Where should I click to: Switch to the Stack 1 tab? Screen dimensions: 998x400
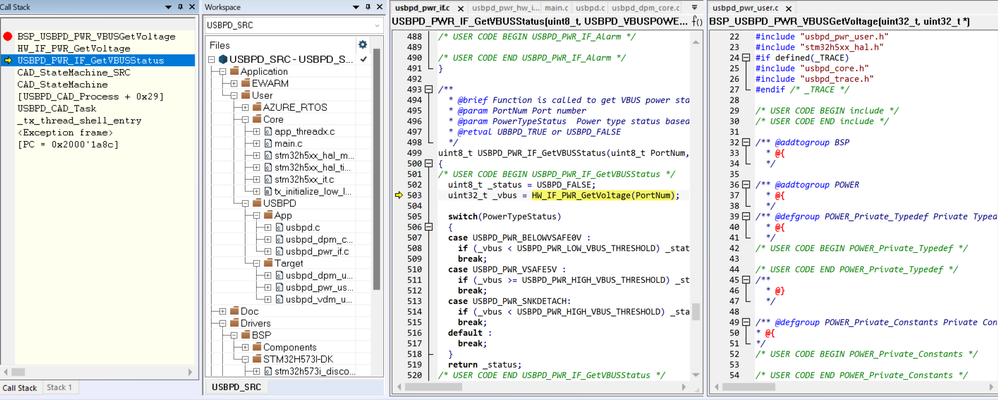59,387
